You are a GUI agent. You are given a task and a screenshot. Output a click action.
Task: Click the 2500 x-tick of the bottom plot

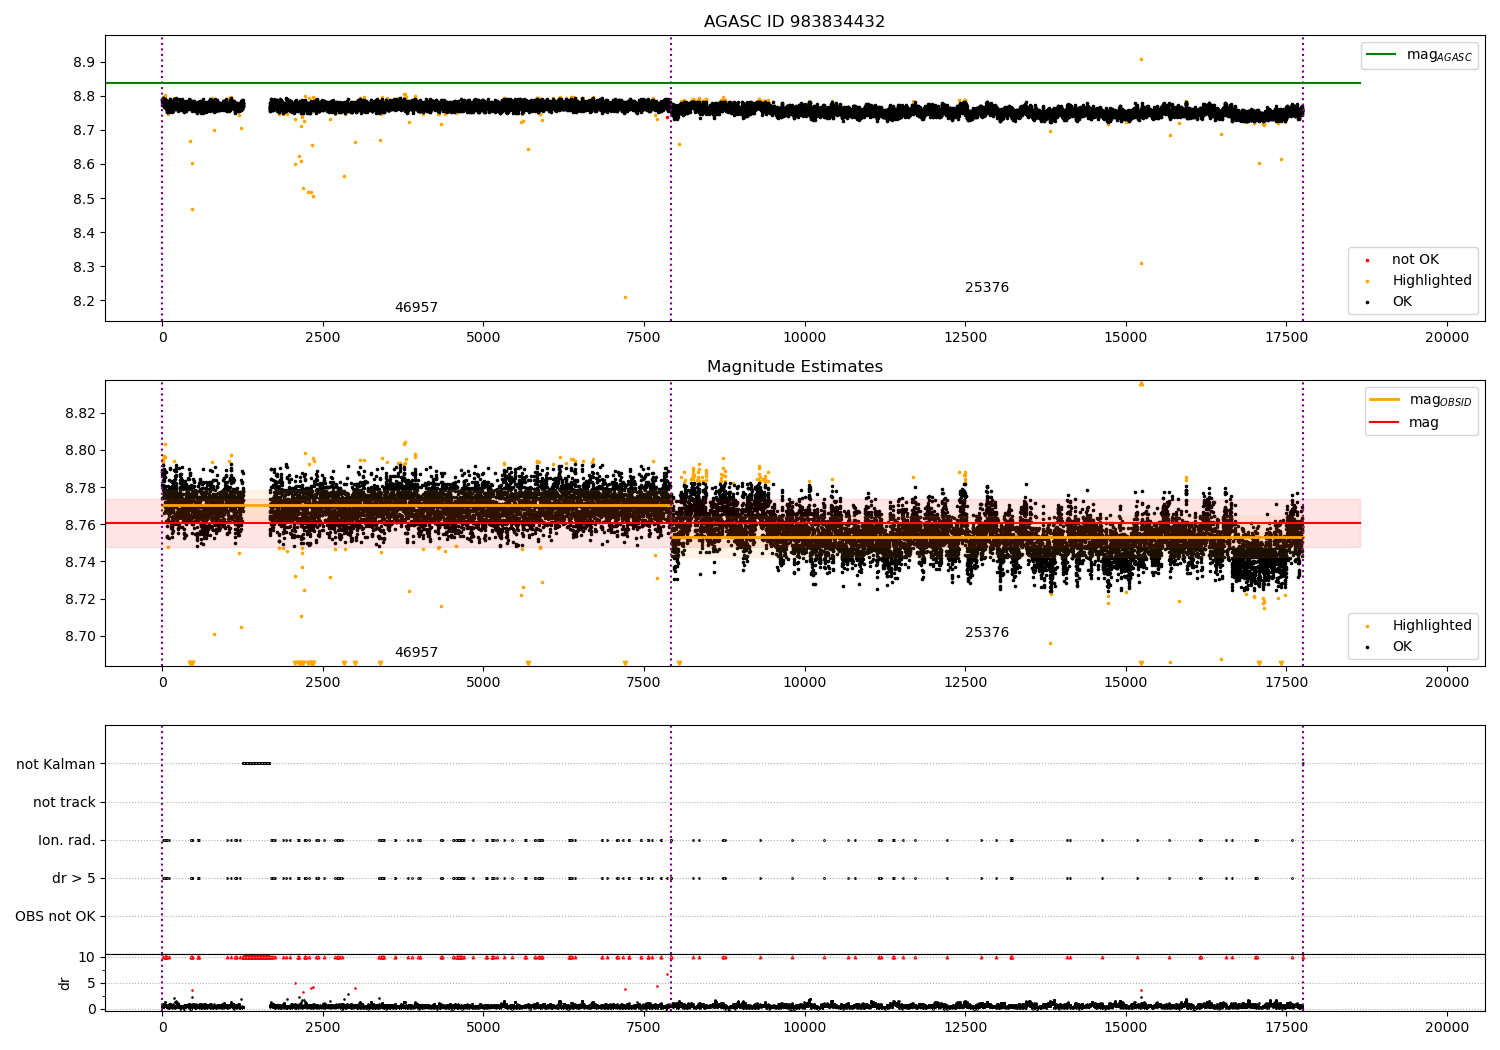[323, 1027]
